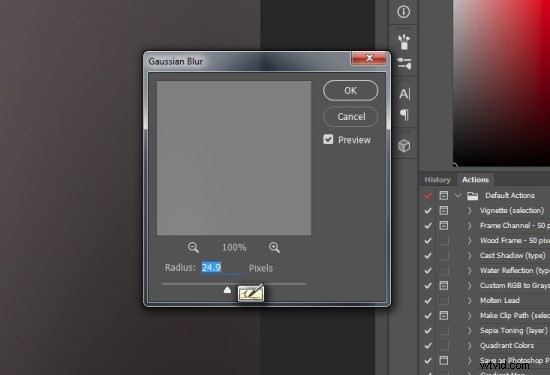Toggle dialog icon for Frame Channel action
The image size is (550, 375).
coord(444,225)
